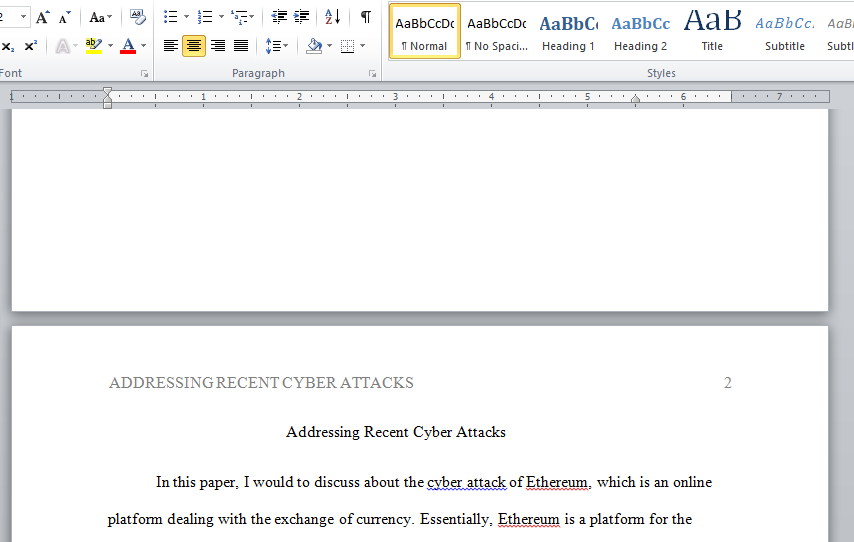Apply the Heading 1 style

pos(568,31)
